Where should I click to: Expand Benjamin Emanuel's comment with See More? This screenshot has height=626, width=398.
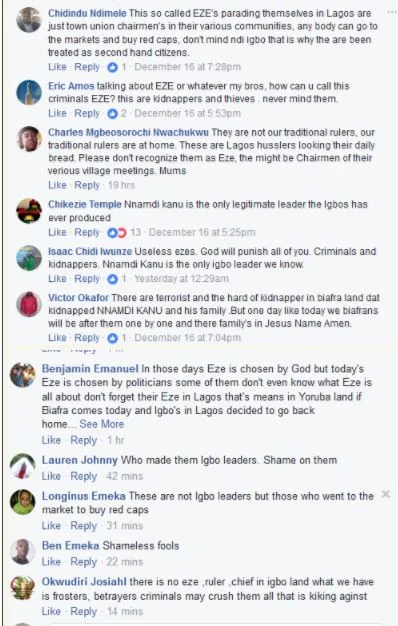click(101, 424)
